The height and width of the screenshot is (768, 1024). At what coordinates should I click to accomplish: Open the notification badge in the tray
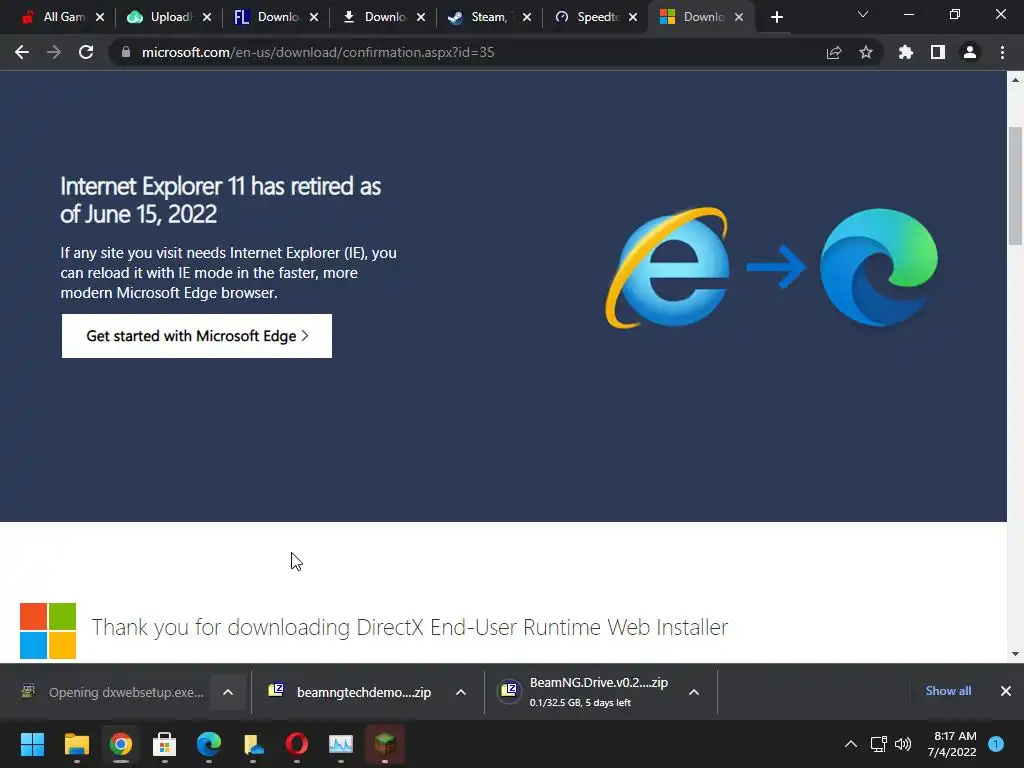click(996, 744)
